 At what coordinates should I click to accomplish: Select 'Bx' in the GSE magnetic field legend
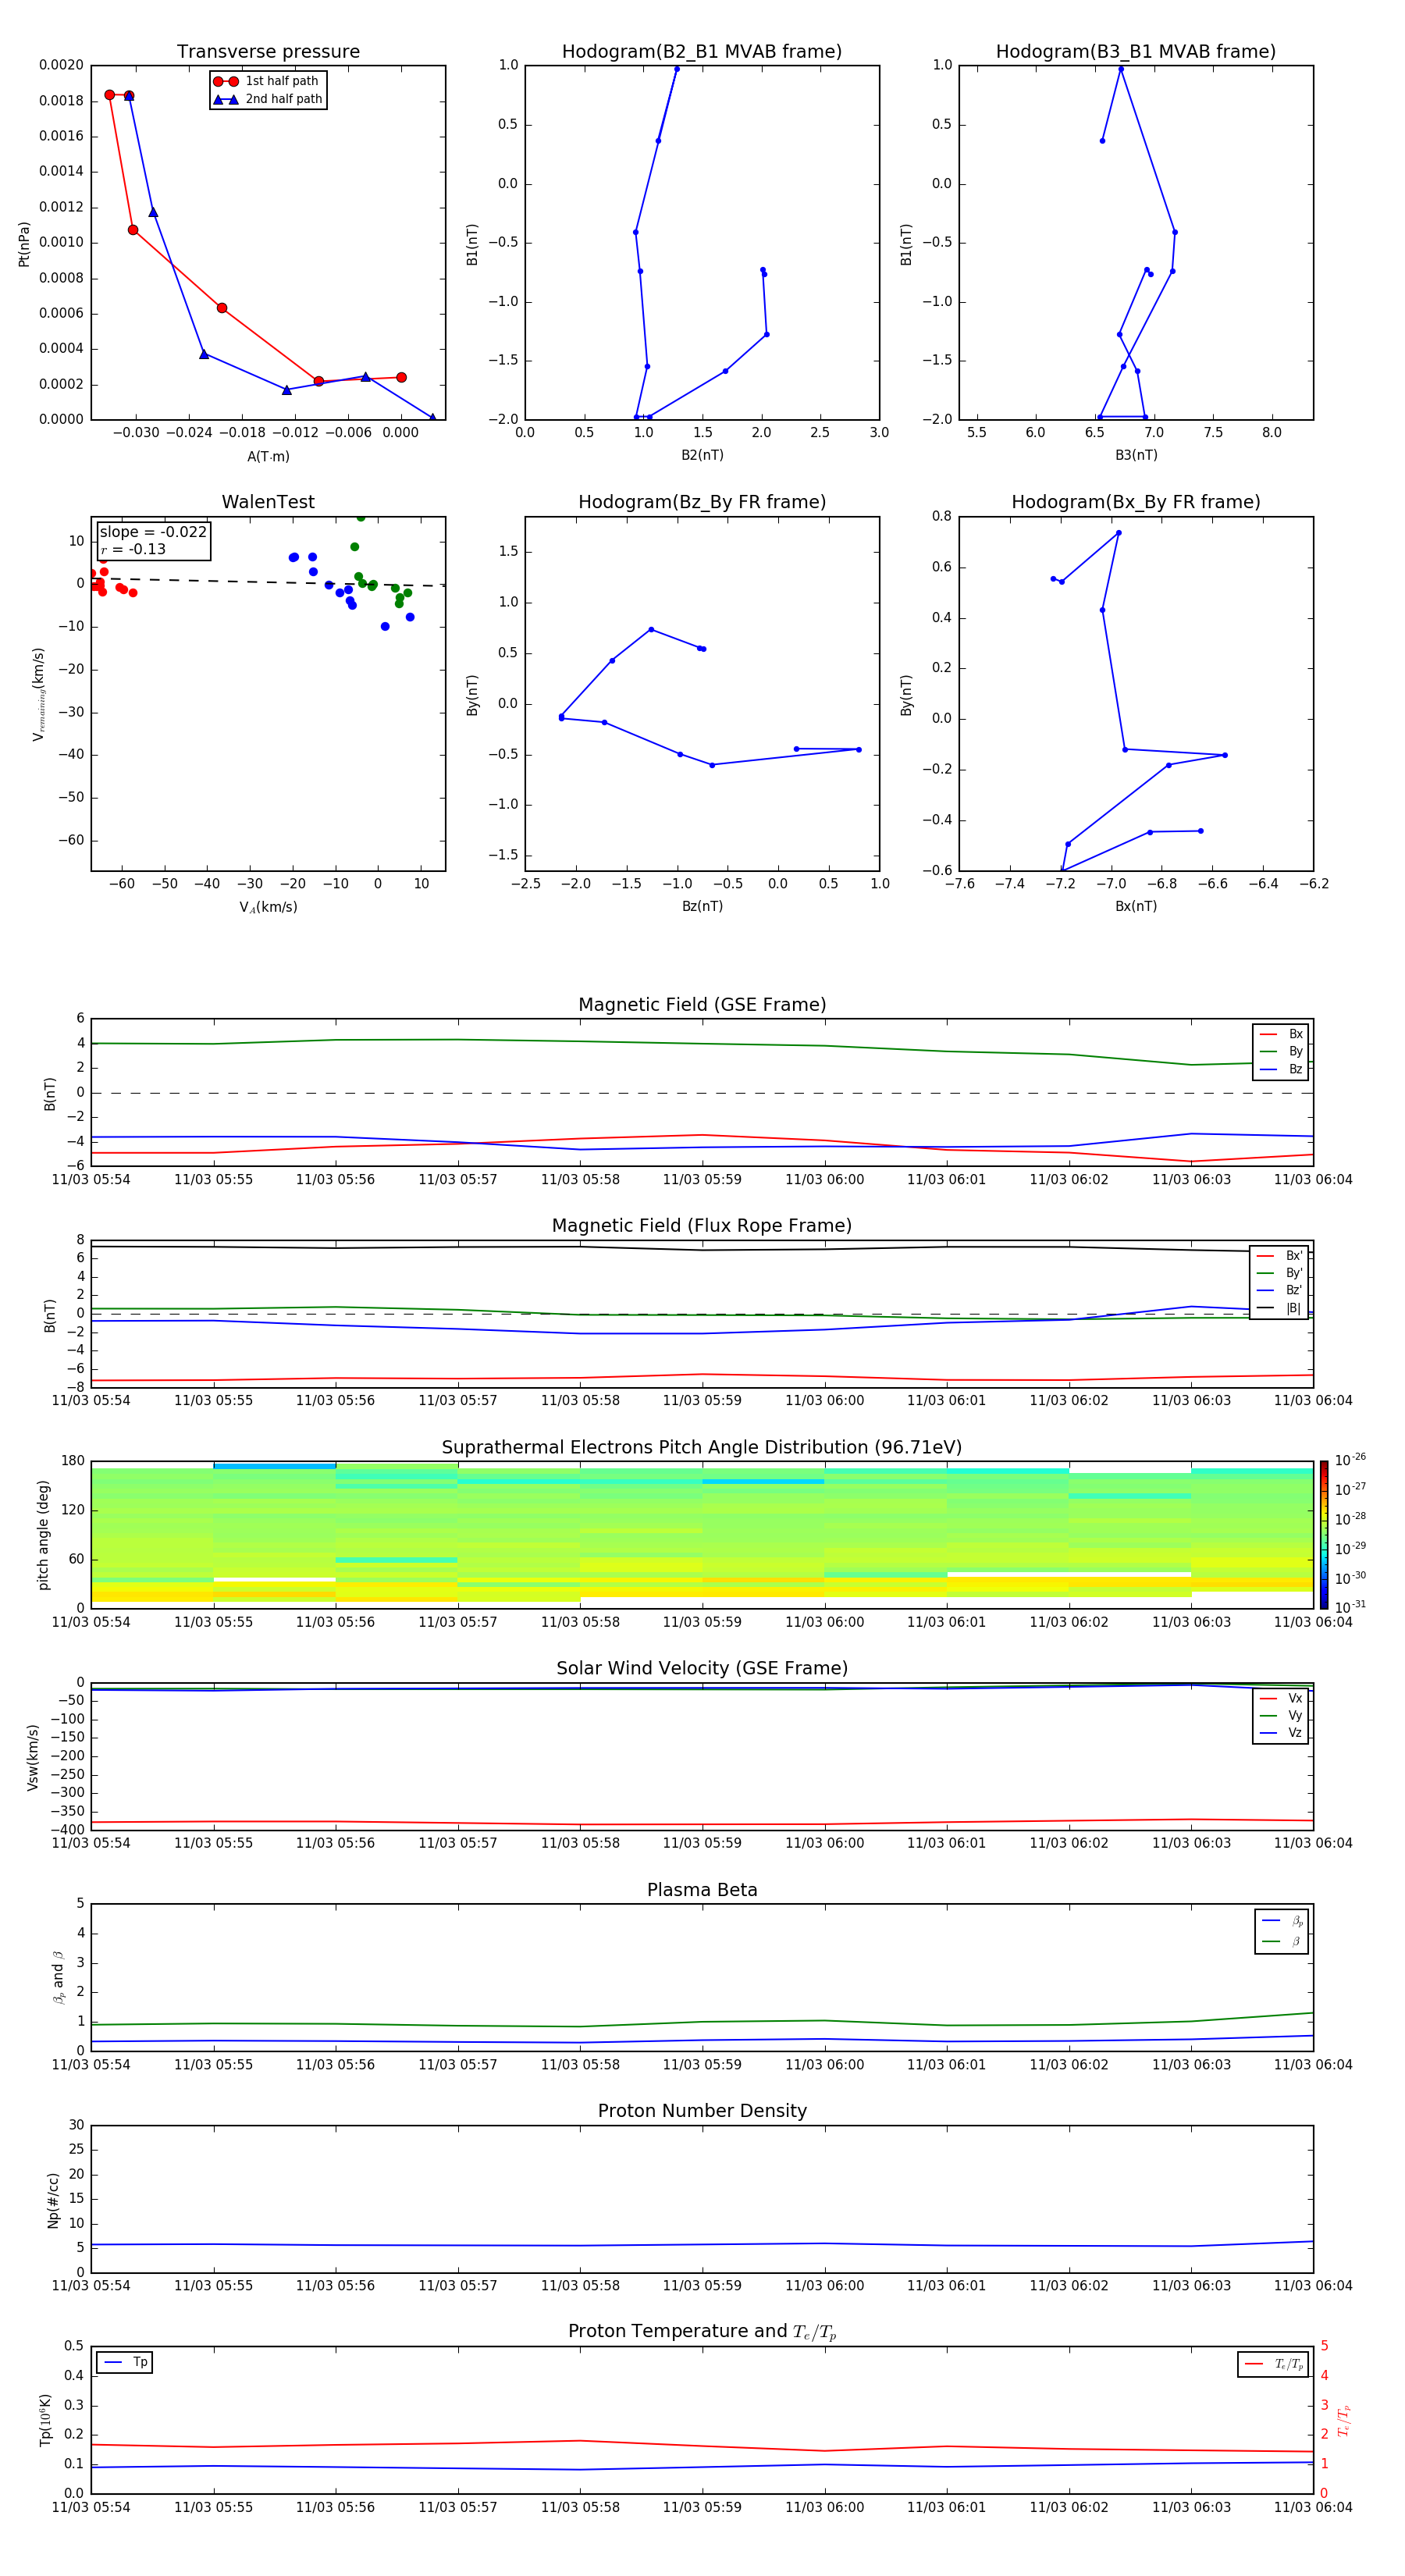1282,1034
